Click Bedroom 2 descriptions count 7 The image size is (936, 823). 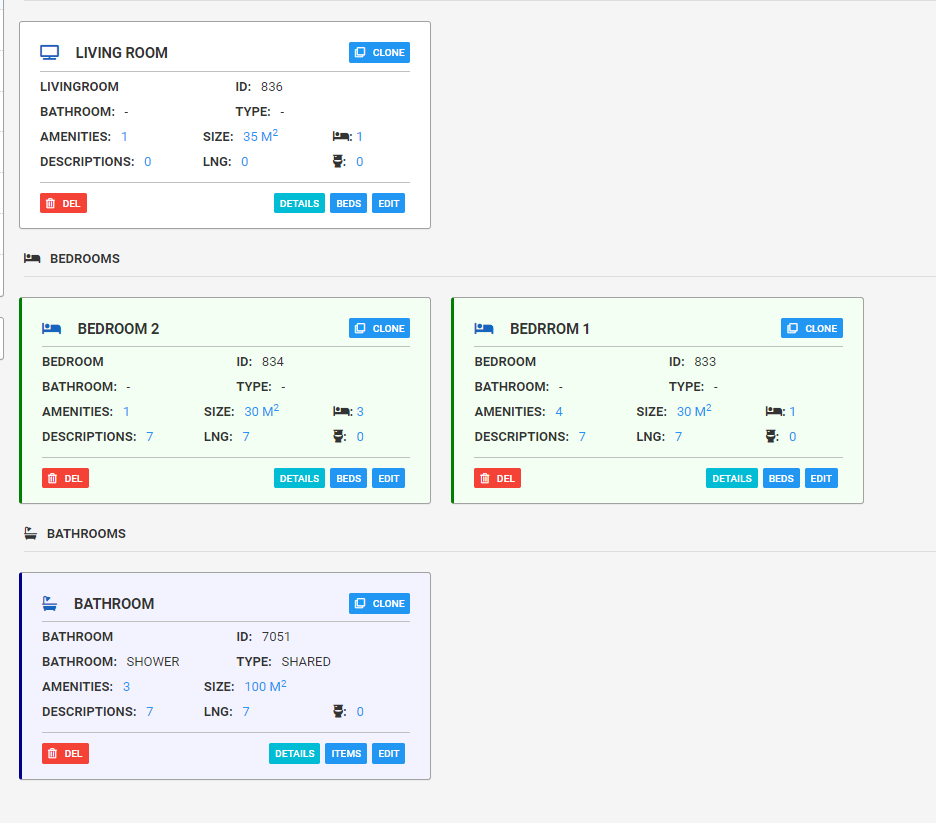(150, 437)
